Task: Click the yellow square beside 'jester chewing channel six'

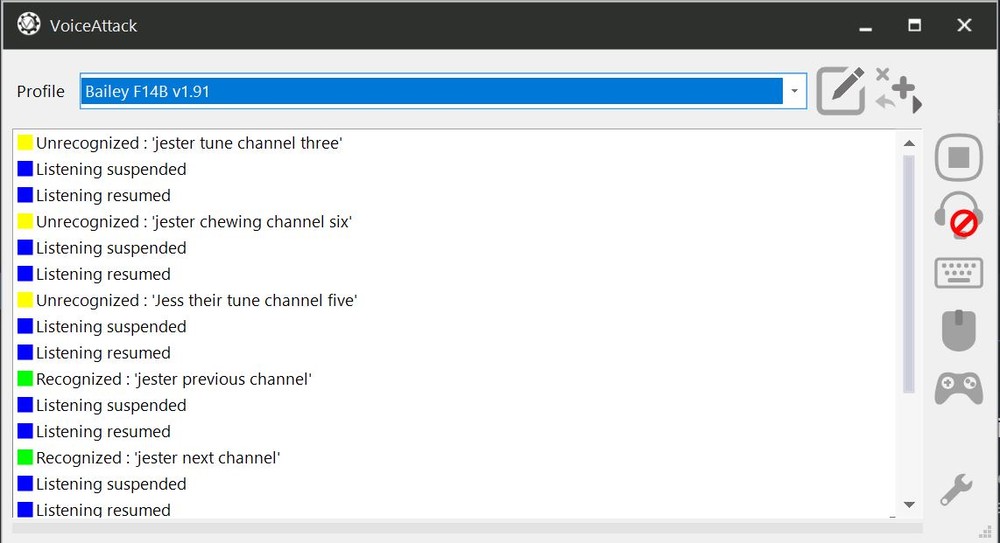Action: 25,221
